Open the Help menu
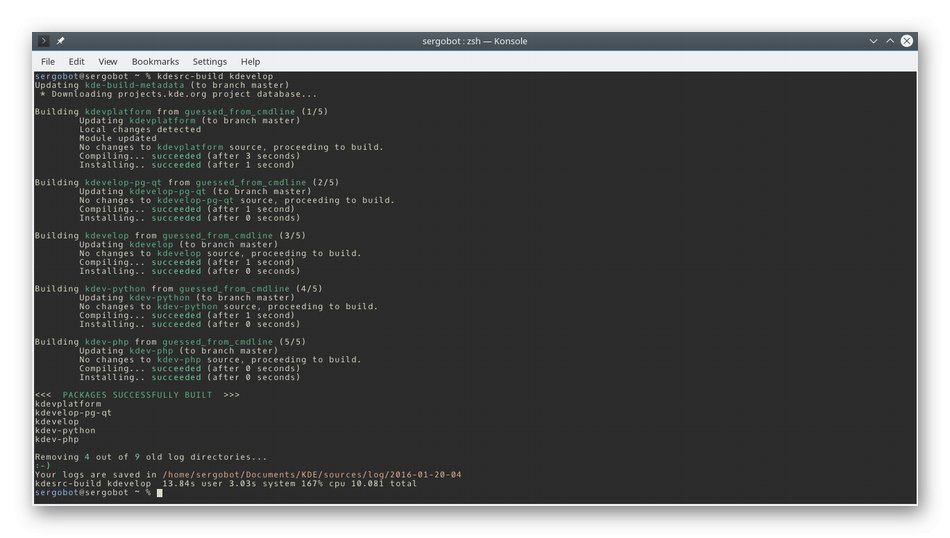 [250, 61]
